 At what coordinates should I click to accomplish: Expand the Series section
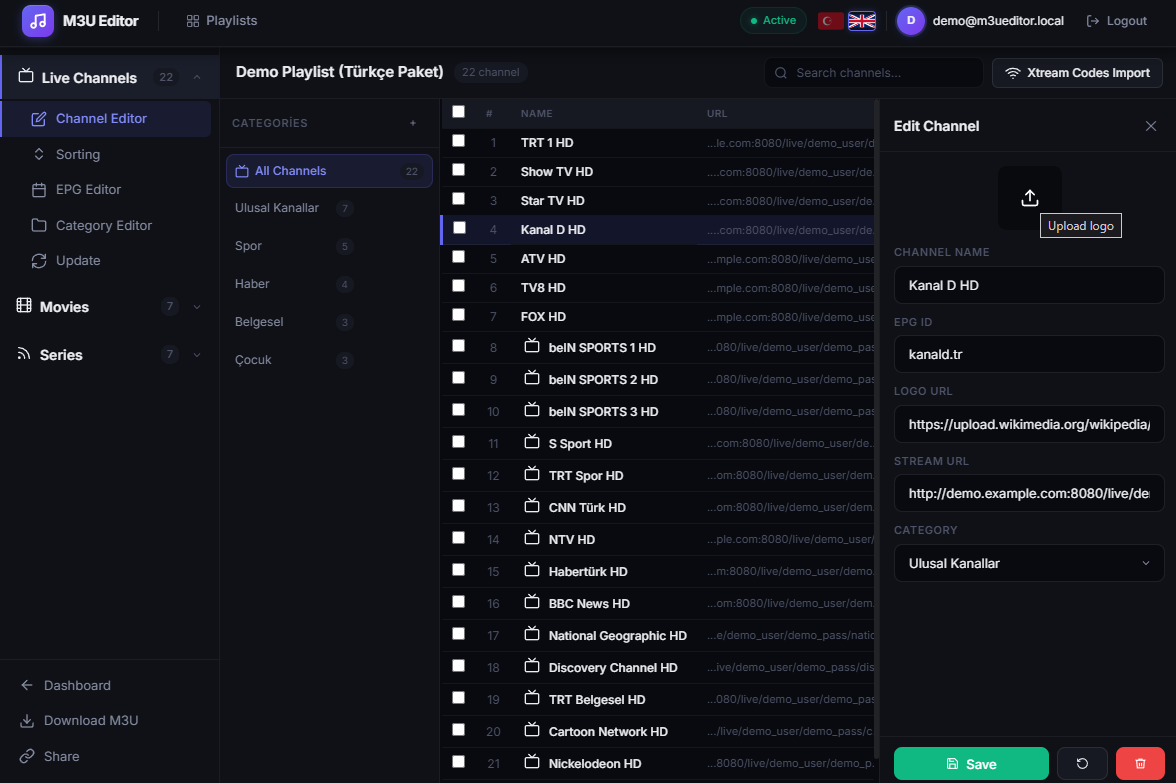pyautogui.click(x=196, y=355)
